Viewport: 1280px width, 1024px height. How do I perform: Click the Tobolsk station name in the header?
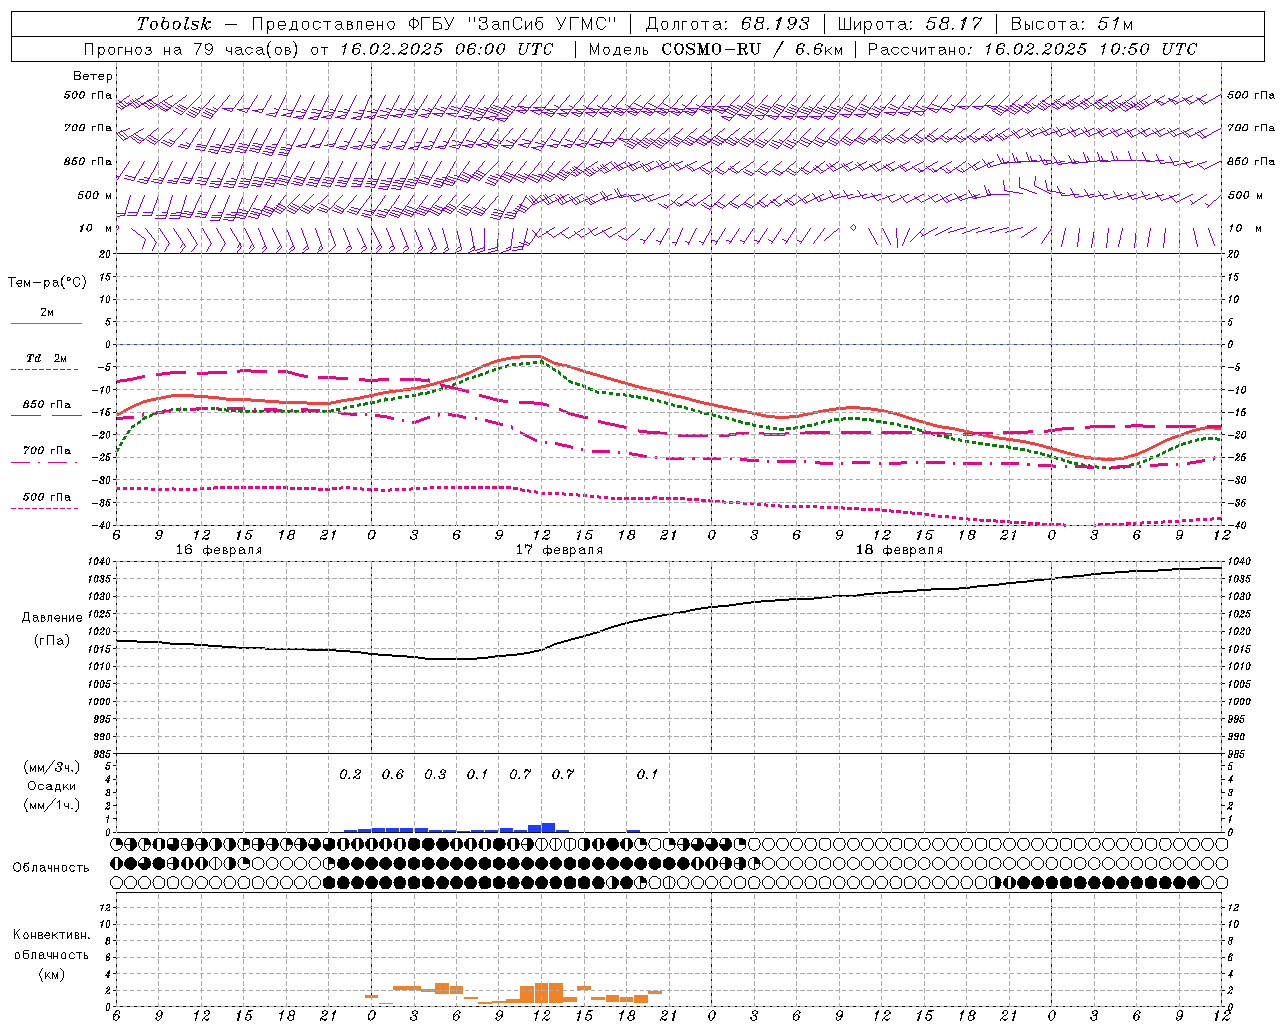174,24
